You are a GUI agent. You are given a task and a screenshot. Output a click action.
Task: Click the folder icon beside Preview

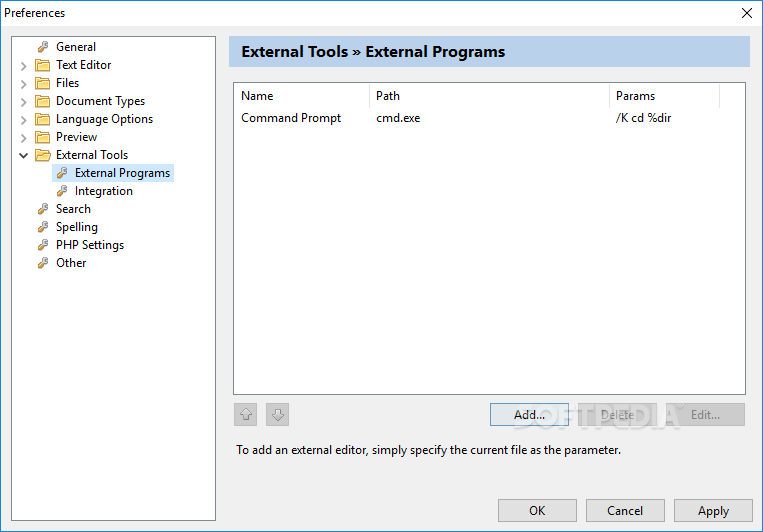coord(43,137)
